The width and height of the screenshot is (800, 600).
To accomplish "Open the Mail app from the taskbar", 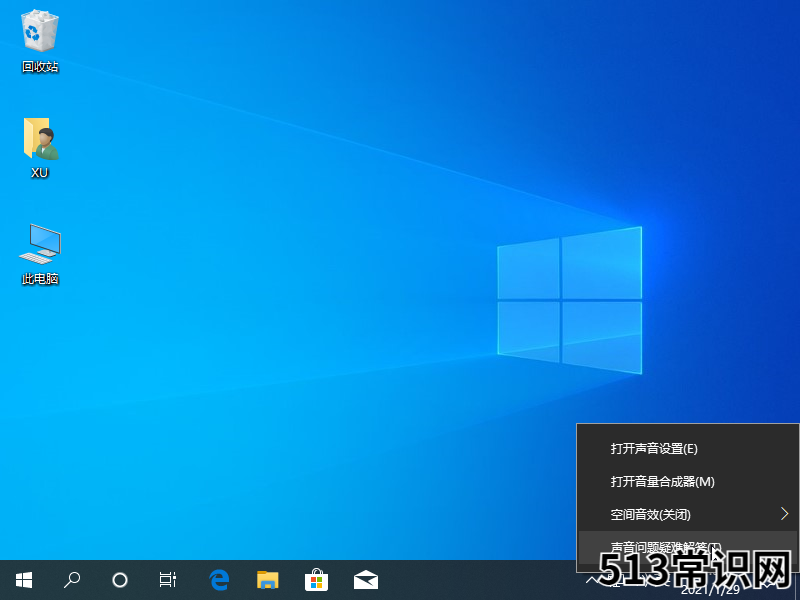I will pos(366,580).
